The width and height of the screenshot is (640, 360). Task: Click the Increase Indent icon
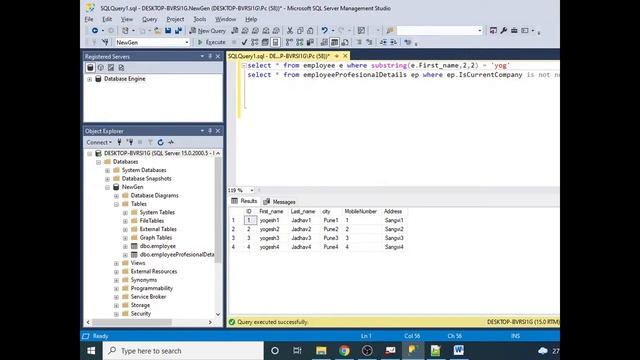(x=393, y=42)
